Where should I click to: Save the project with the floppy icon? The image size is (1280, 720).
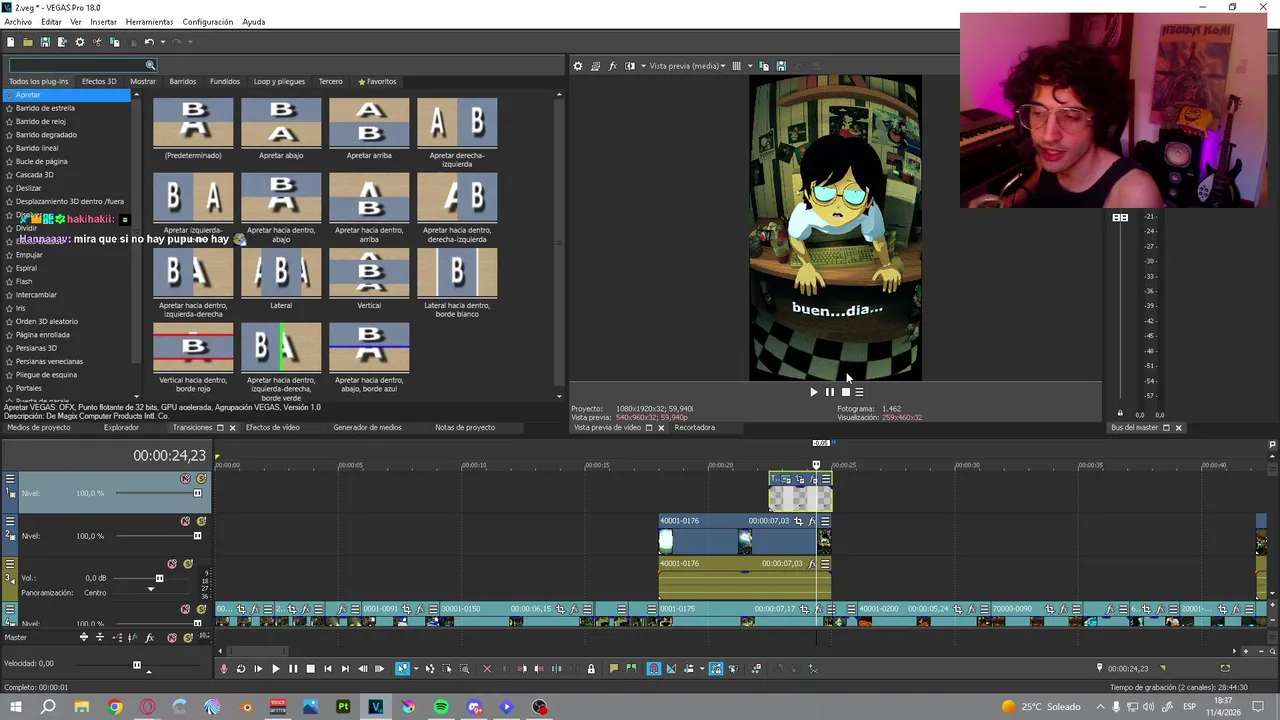click(x=45, y=42)
